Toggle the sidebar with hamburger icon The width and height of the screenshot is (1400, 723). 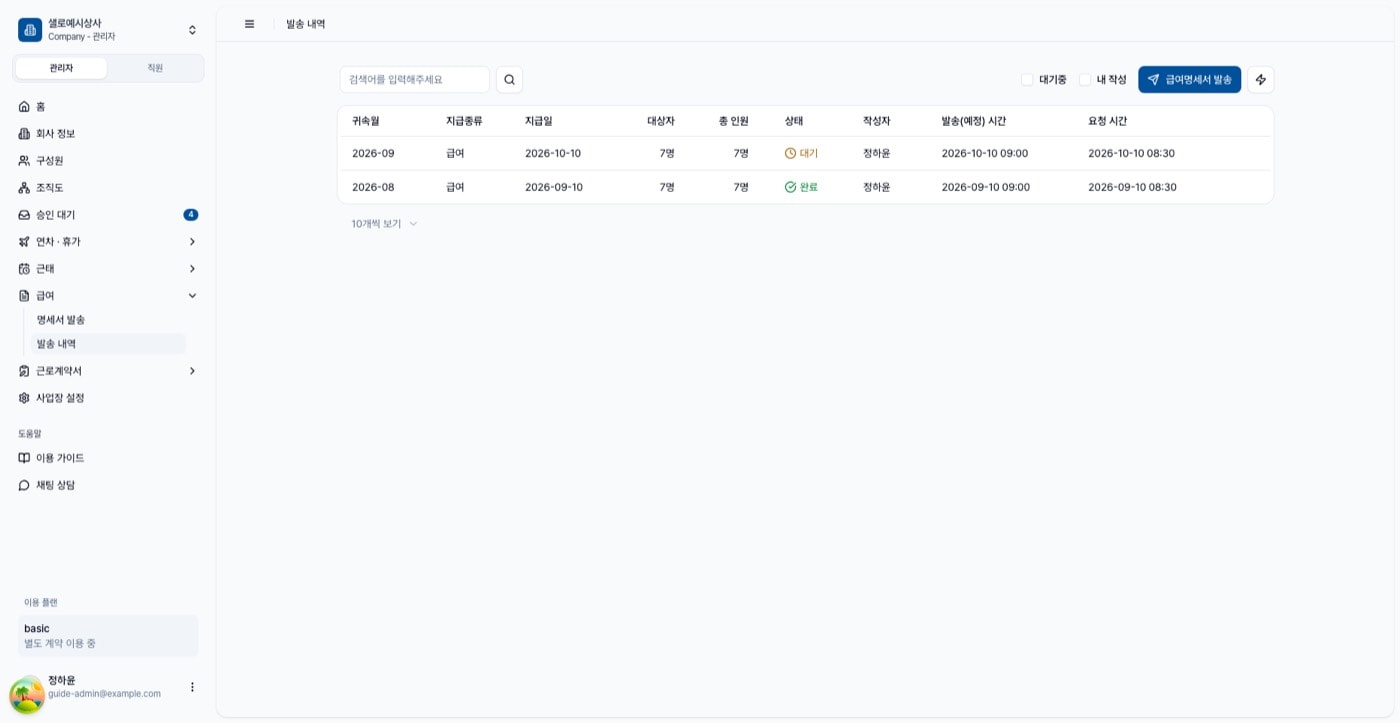click(x=249, y=24)
